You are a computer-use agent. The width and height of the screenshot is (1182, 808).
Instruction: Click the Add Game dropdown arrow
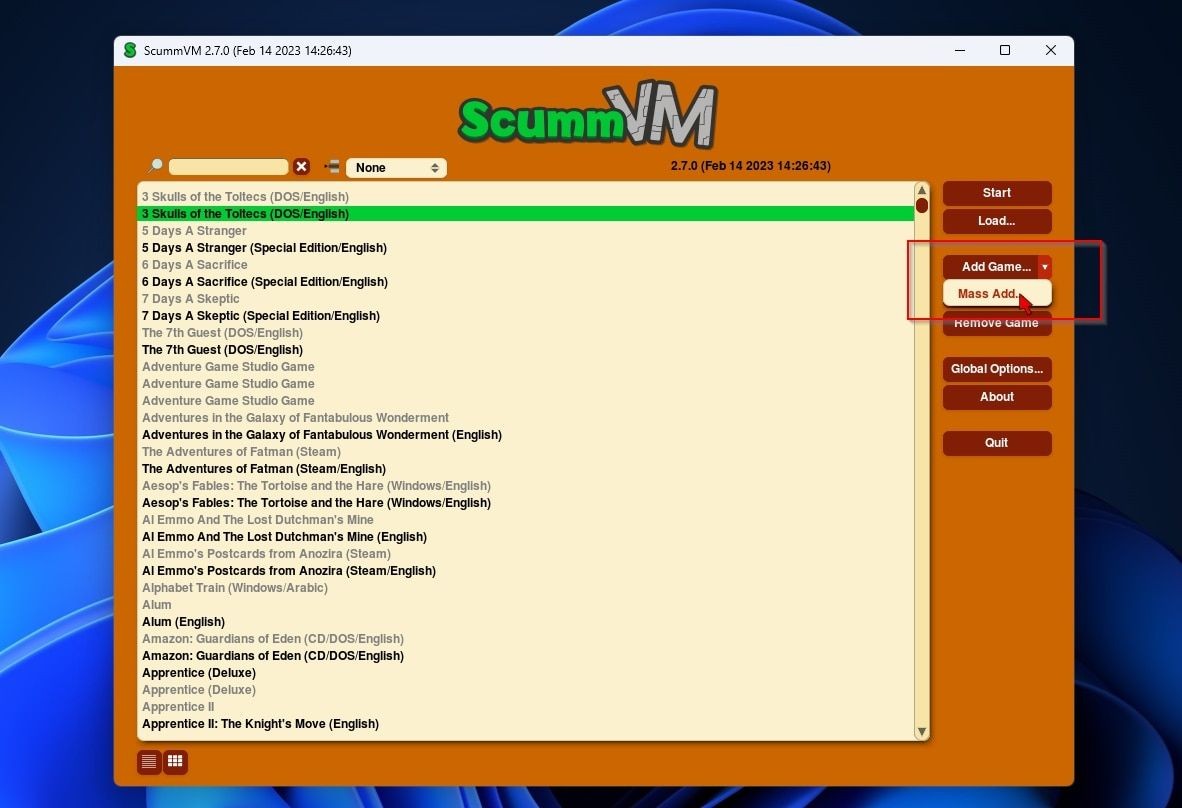click(1045, 267)
